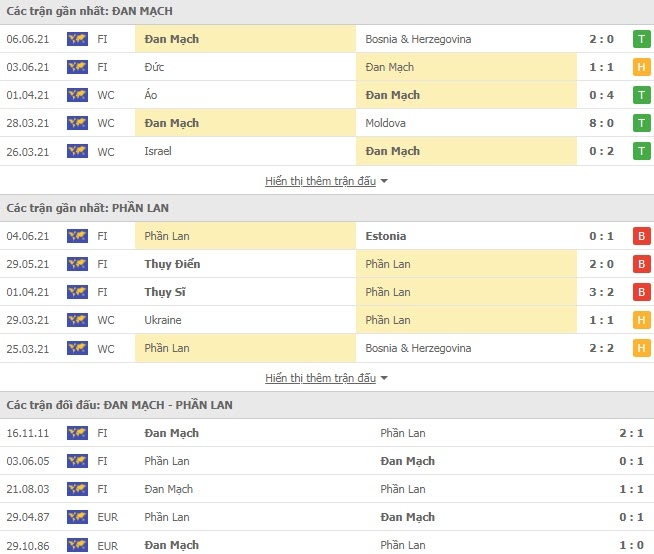654x554 pixels.
Task: Click the Các trận đối đầu section header
Action: (x=119, y=405)
